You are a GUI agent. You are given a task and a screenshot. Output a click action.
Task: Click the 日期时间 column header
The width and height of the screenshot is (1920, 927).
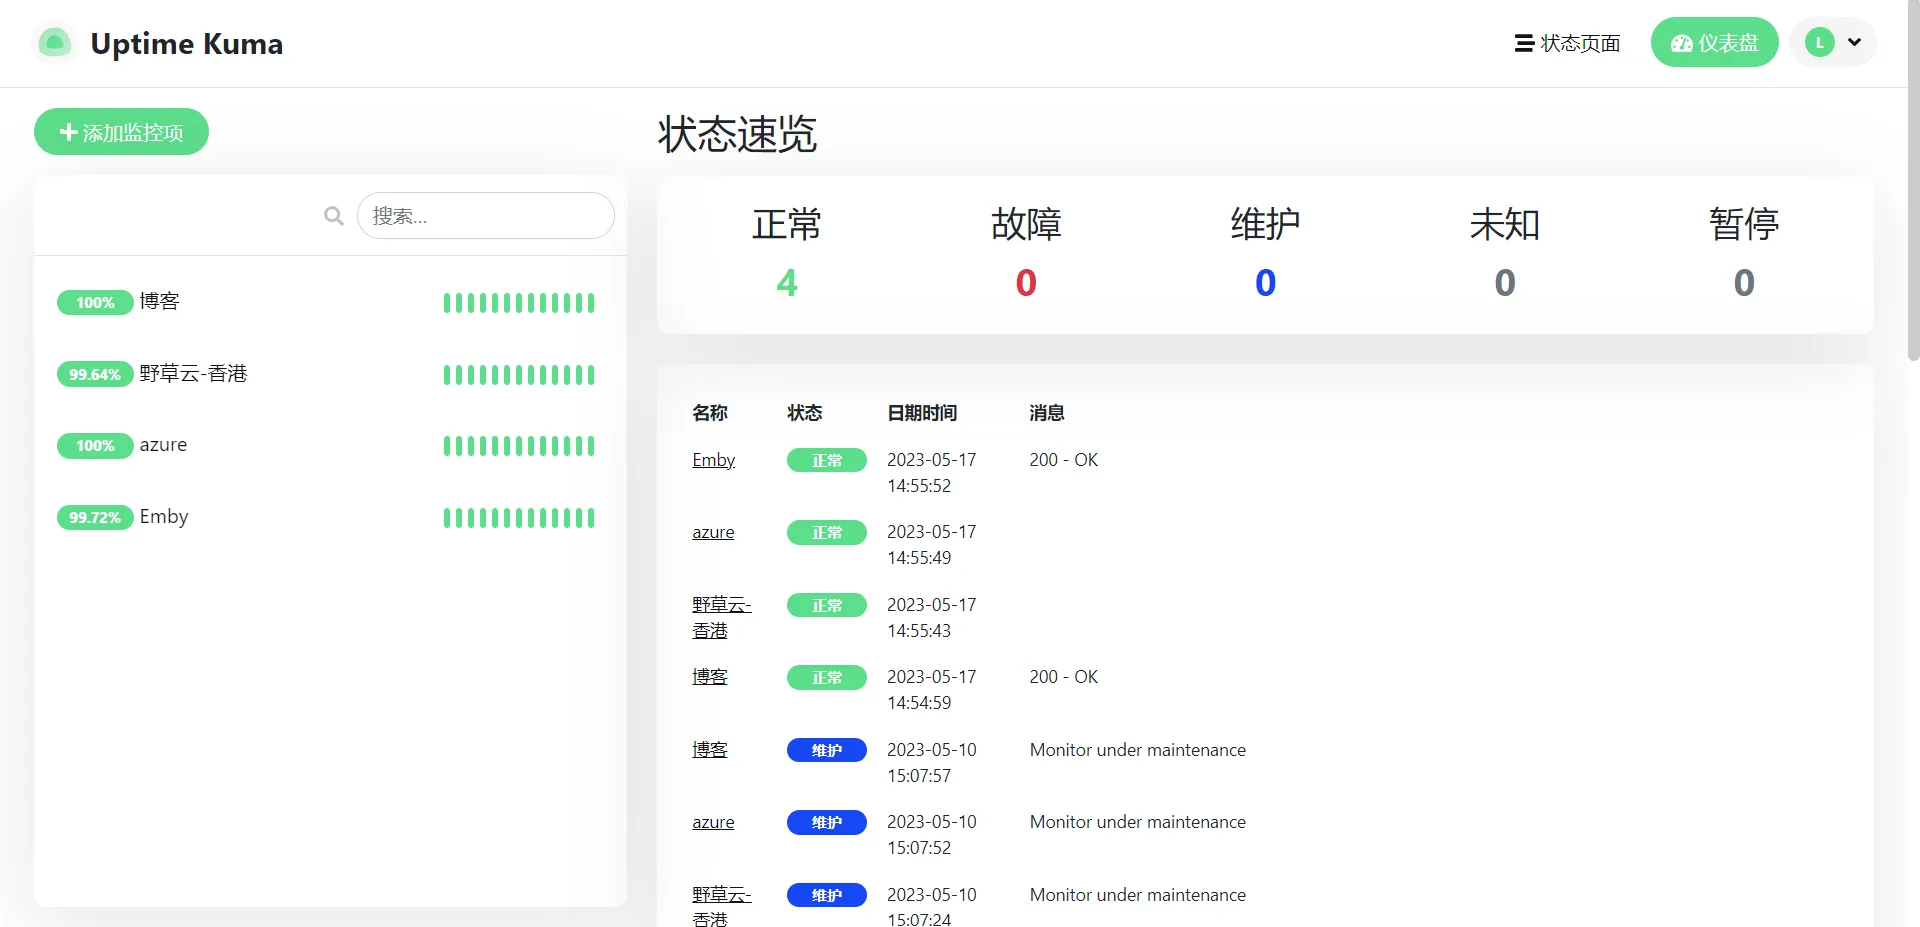[x=922, y=413]
